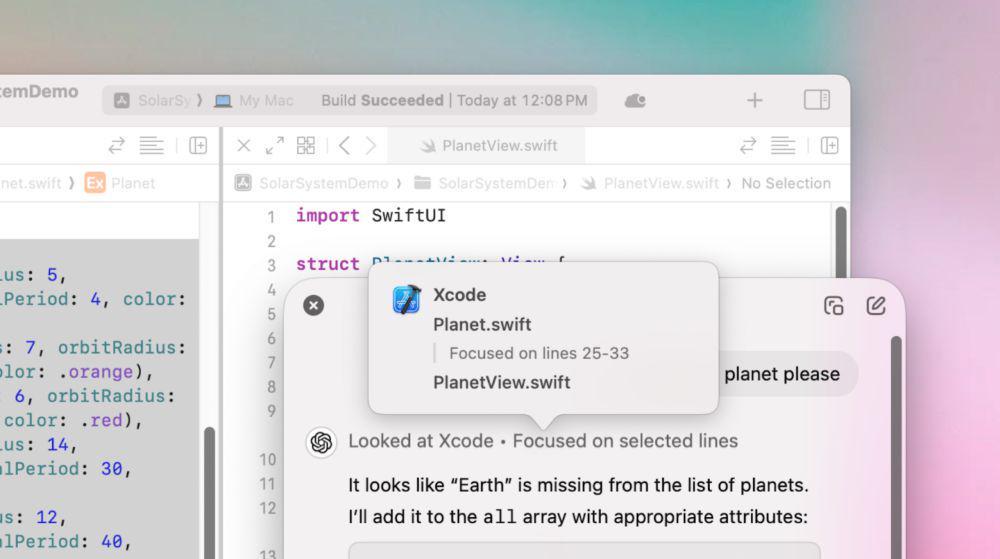Click the ChatGPT panel scrollbar
Screen dimensions: 1000x559
[895, 446]
